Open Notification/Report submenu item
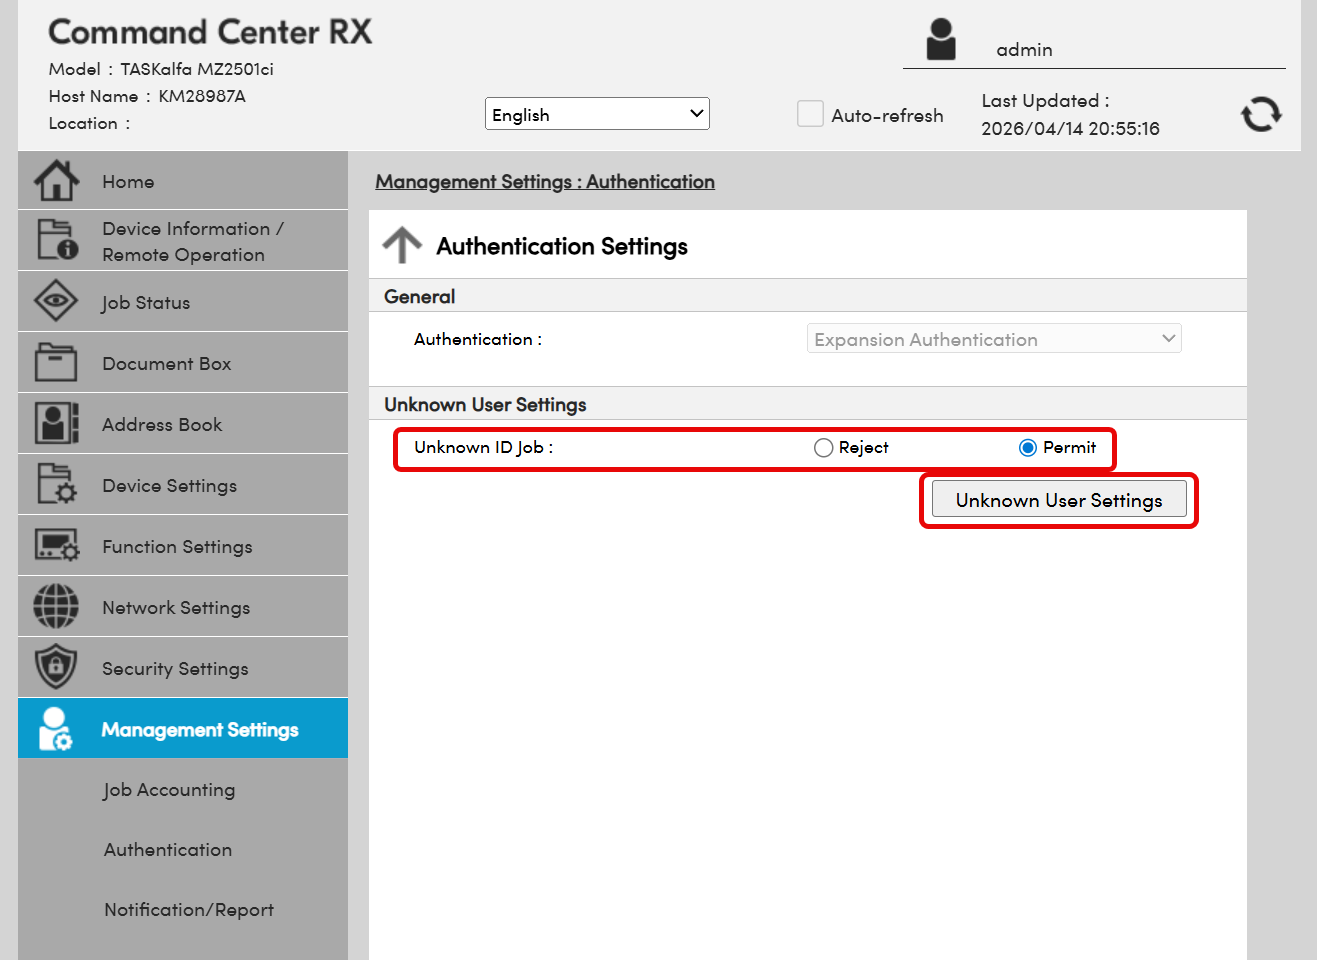 (x=188, y=910)
